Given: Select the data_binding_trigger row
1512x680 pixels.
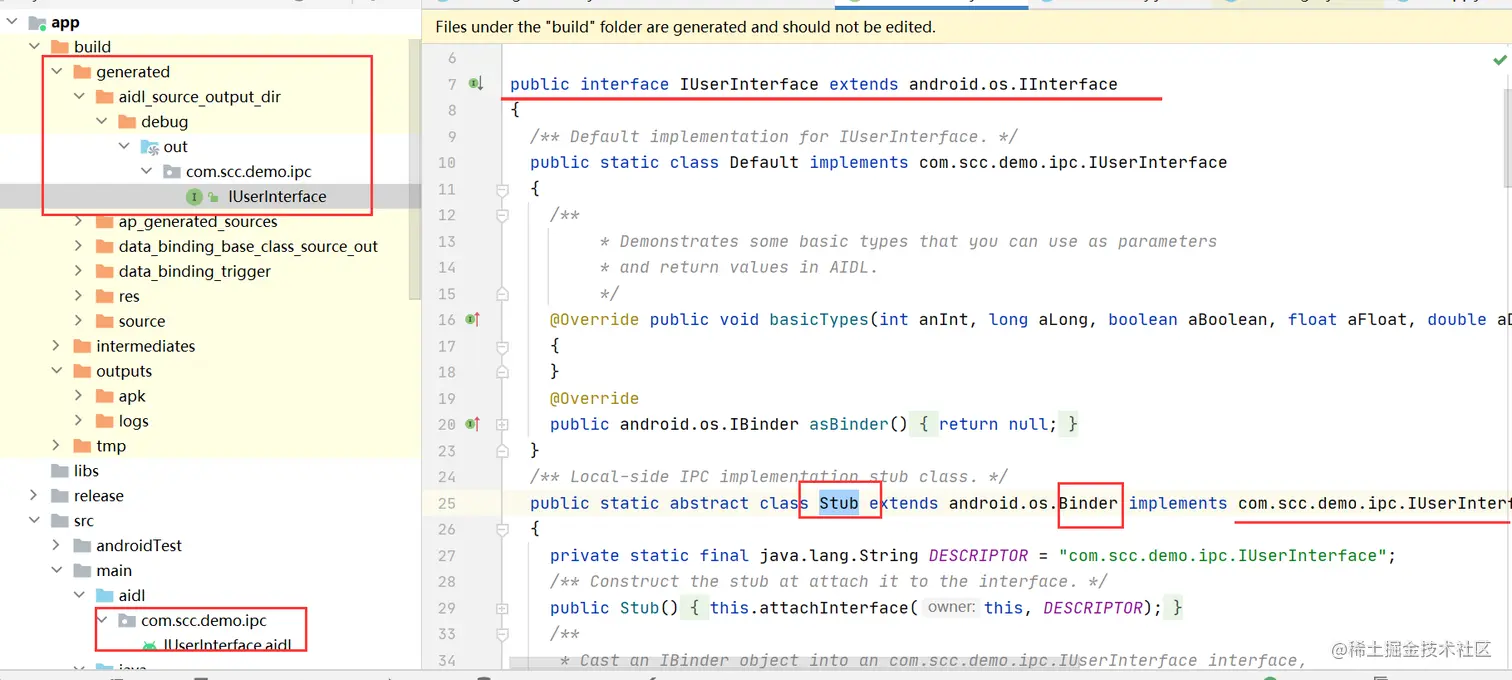Looking at the screenshot, I should pos(210,272).
